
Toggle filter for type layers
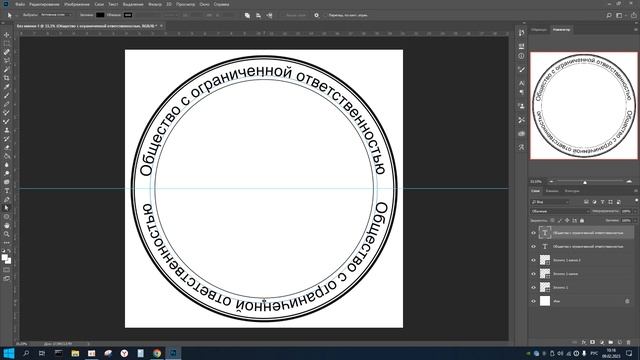[602, 202]
